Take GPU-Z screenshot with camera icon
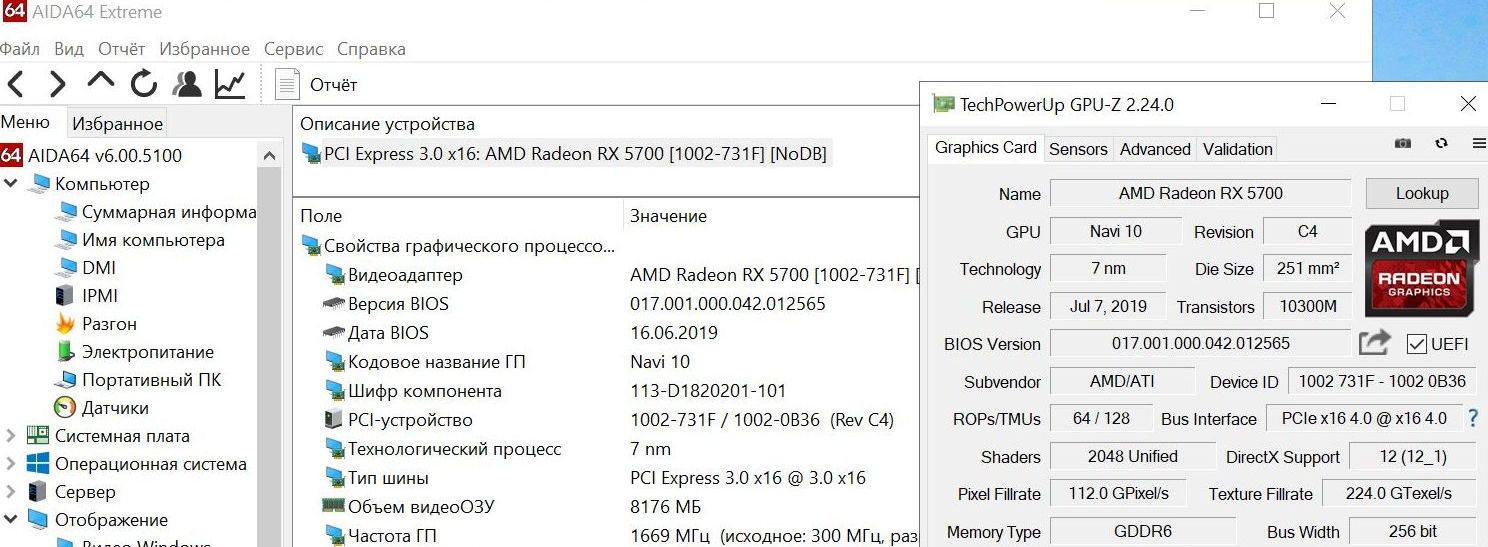This screenshot has width=1488, height=547. (1402, 144)
